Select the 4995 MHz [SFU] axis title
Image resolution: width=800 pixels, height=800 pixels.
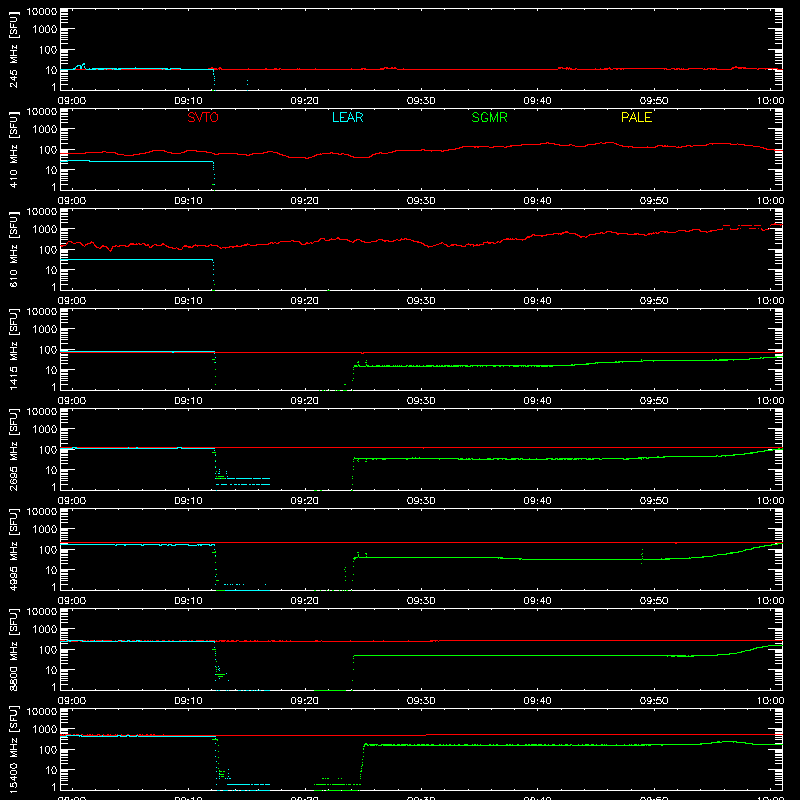[x=14, y=549]
